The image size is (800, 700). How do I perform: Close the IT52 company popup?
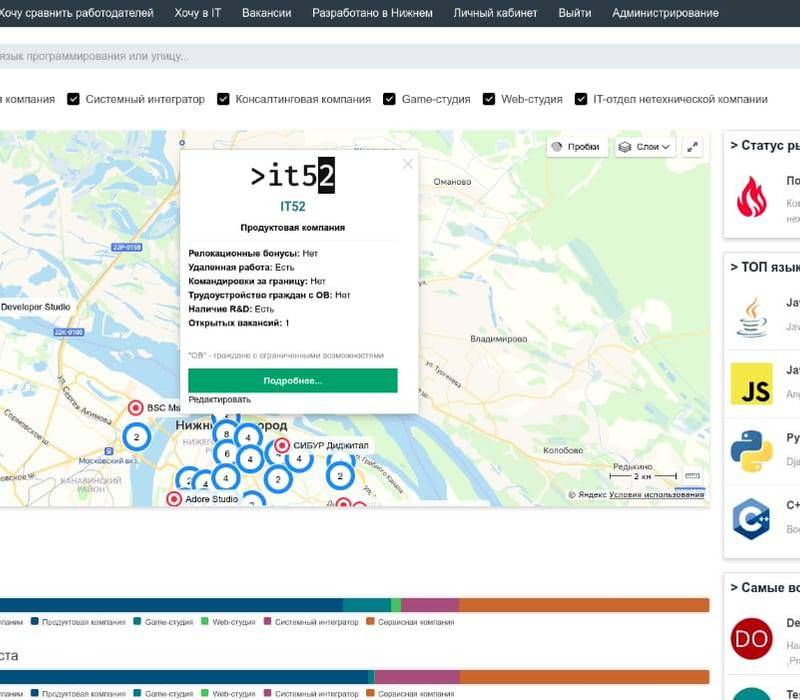[x=408, y=164]
